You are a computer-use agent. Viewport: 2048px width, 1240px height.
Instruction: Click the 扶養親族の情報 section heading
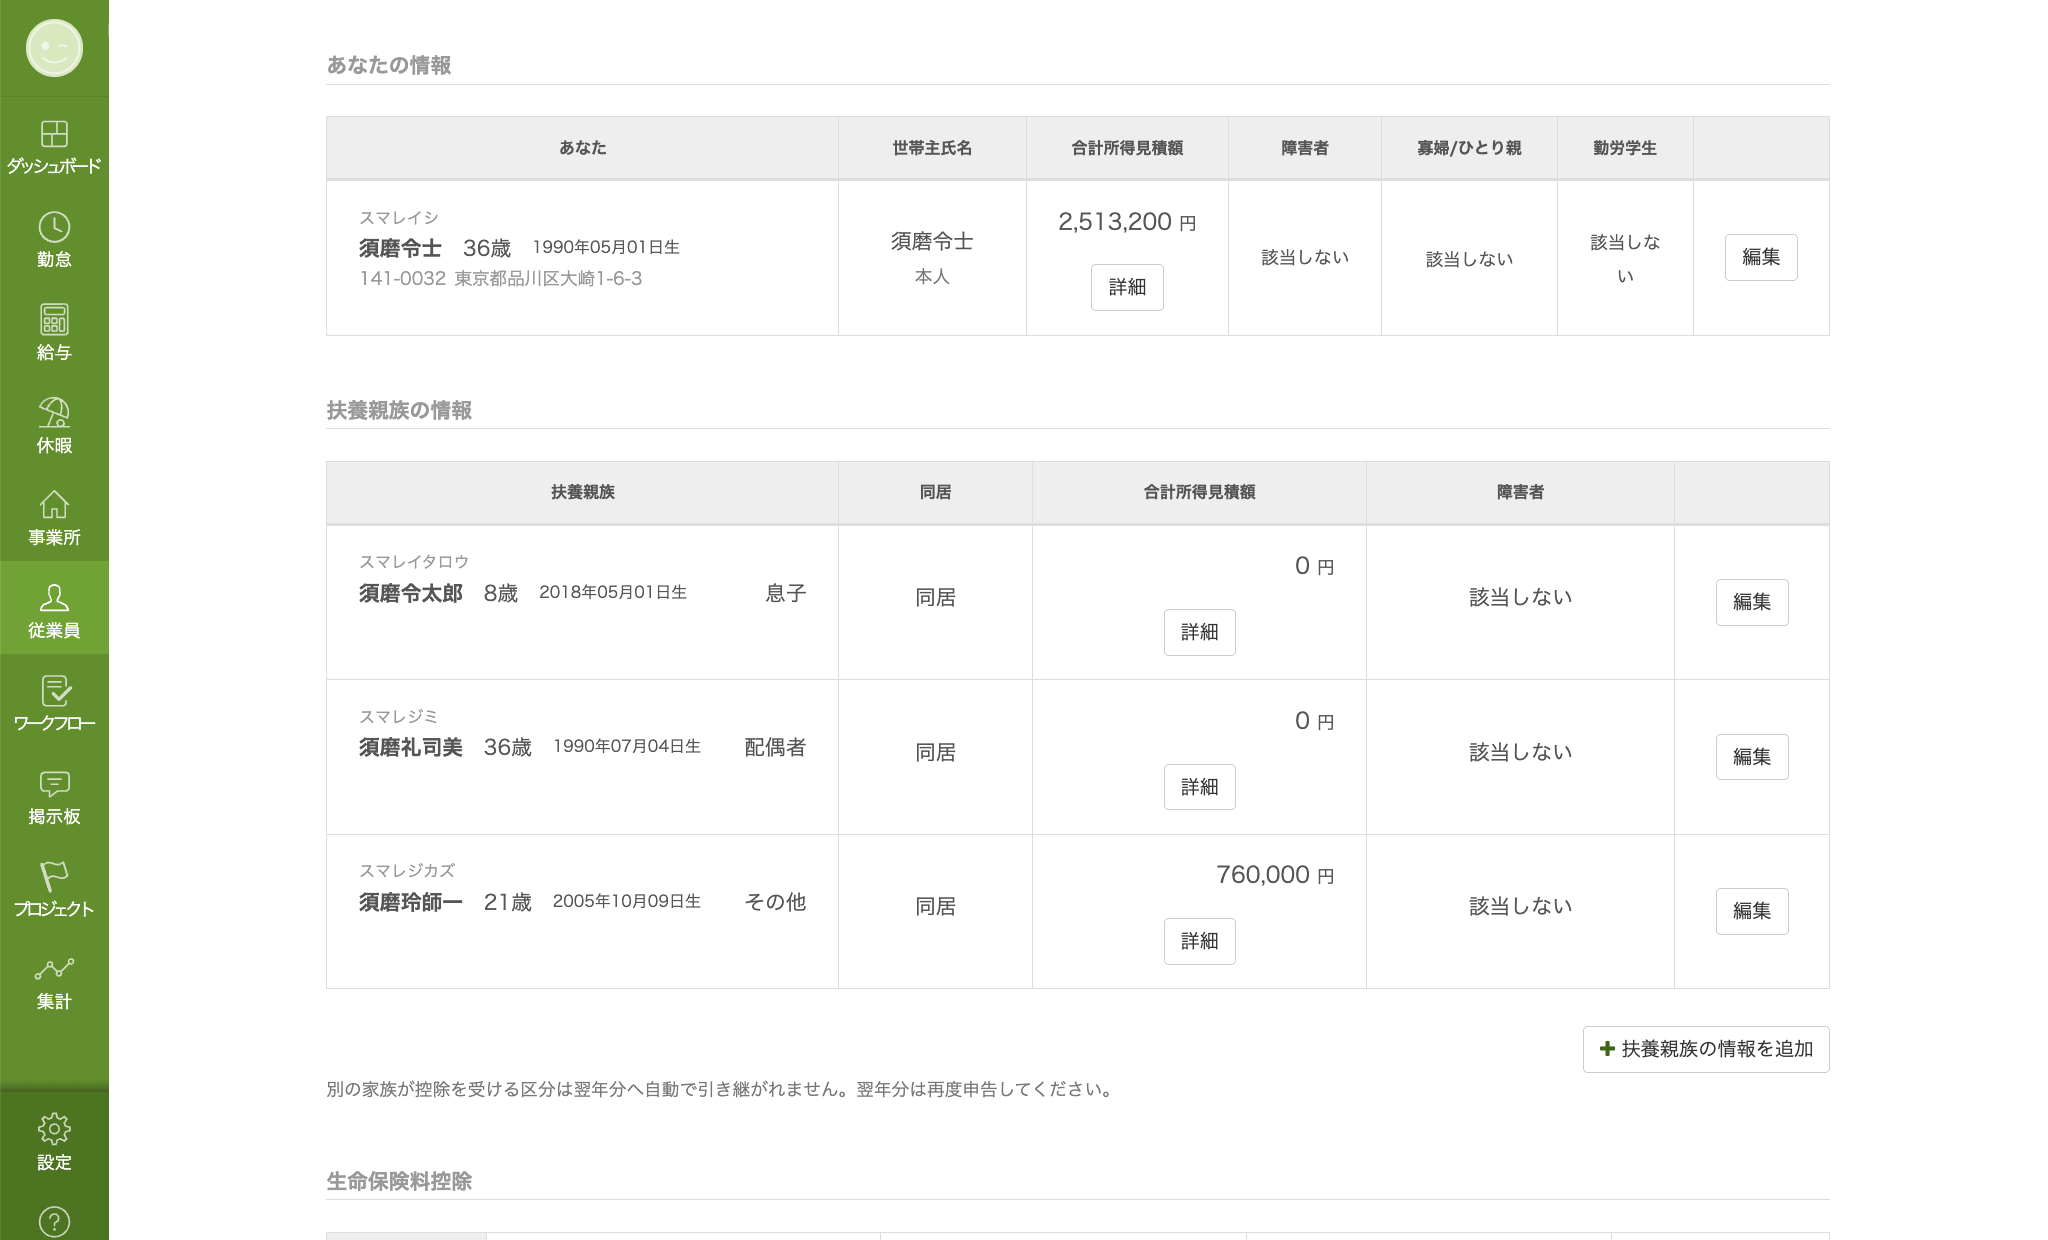(x=399, y=411)
